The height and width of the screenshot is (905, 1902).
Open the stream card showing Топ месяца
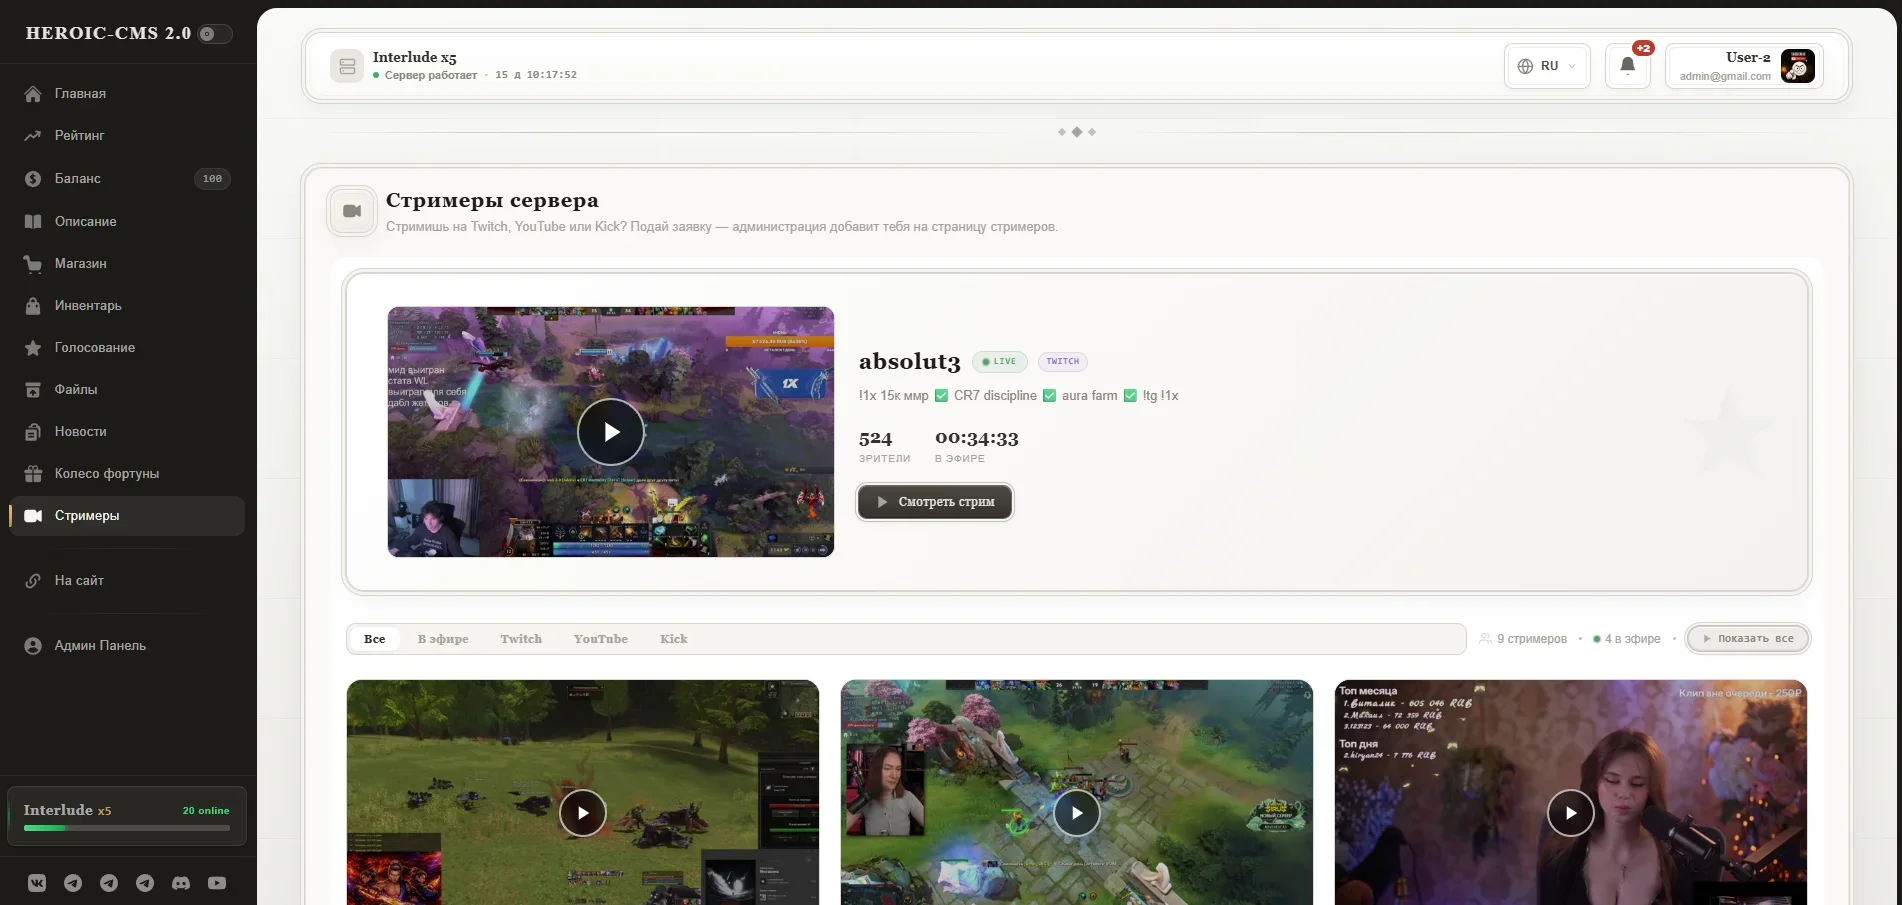(1571, 793)
